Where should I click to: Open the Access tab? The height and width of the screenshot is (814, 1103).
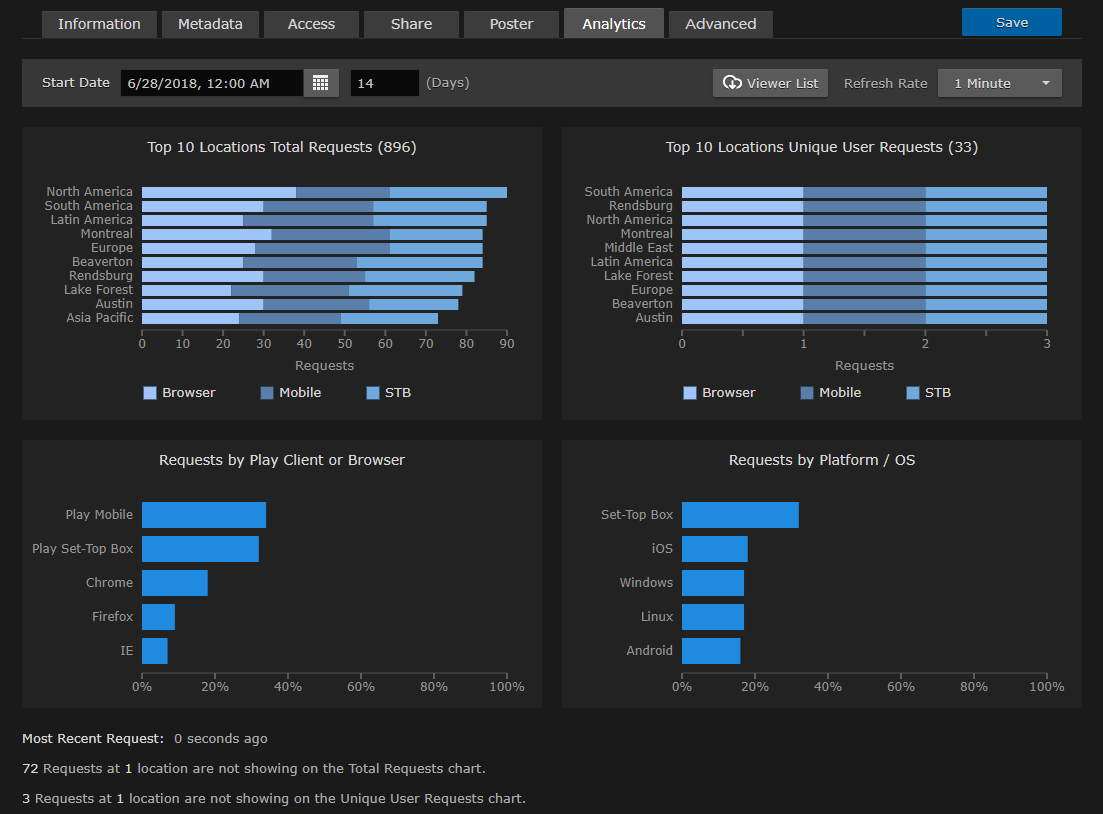[x=311, y=23]
